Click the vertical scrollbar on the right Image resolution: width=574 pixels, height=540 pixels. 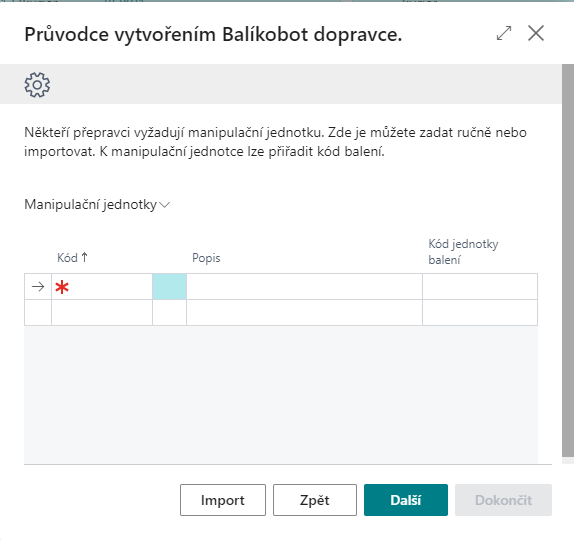click(568, 260)
